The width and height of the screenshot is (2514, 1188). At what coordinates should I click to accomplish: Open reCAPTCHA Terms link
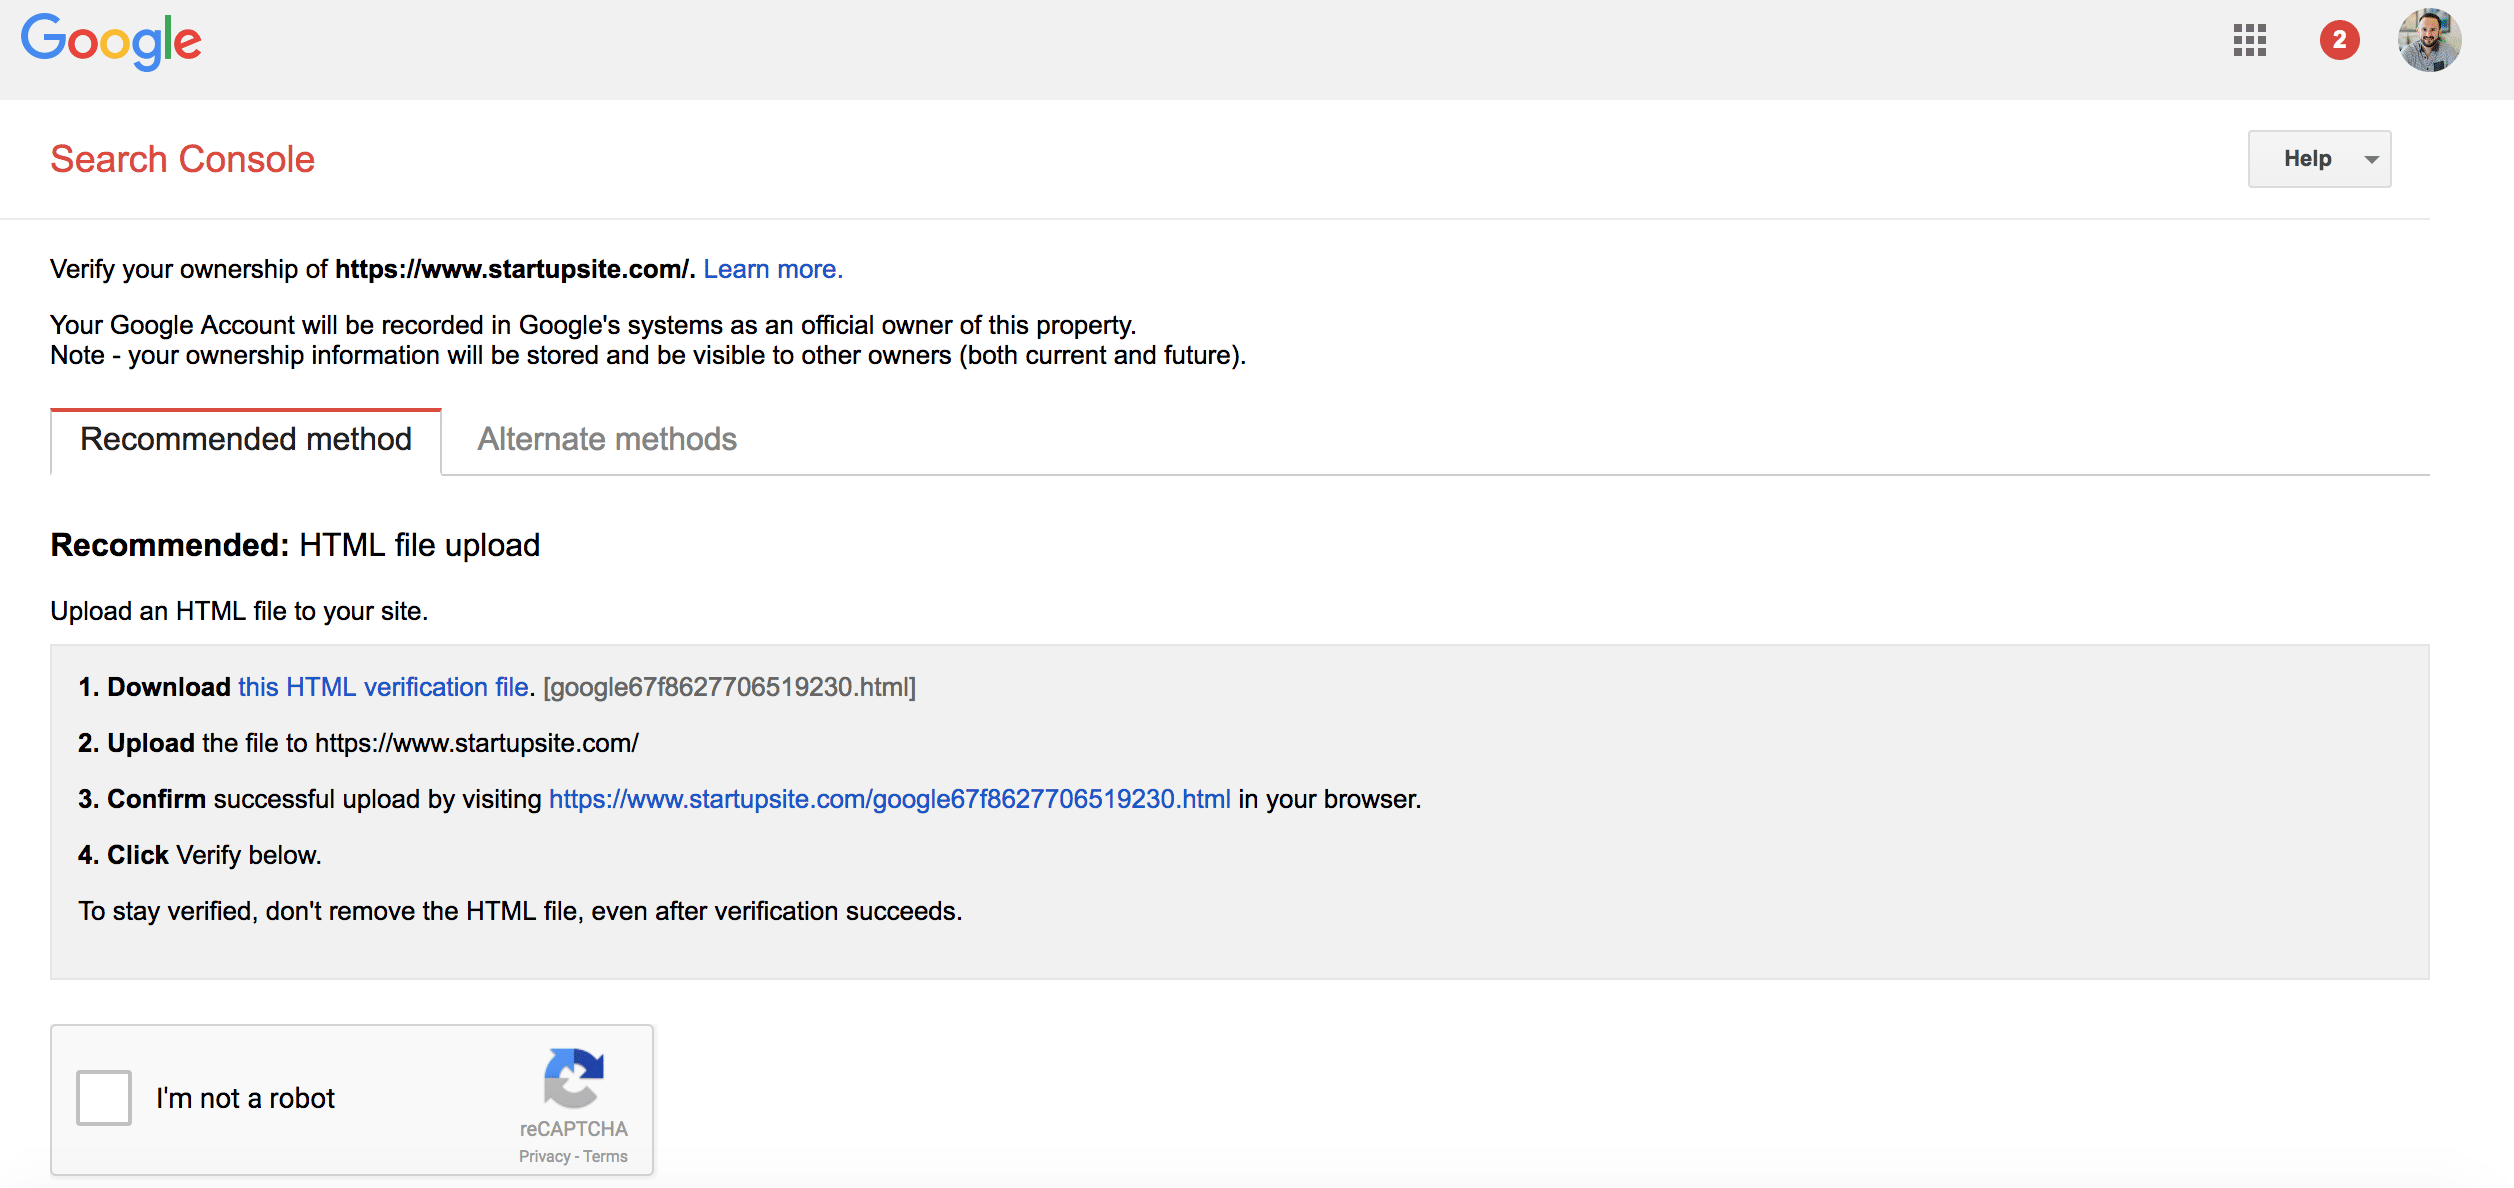pos(605,1156)
